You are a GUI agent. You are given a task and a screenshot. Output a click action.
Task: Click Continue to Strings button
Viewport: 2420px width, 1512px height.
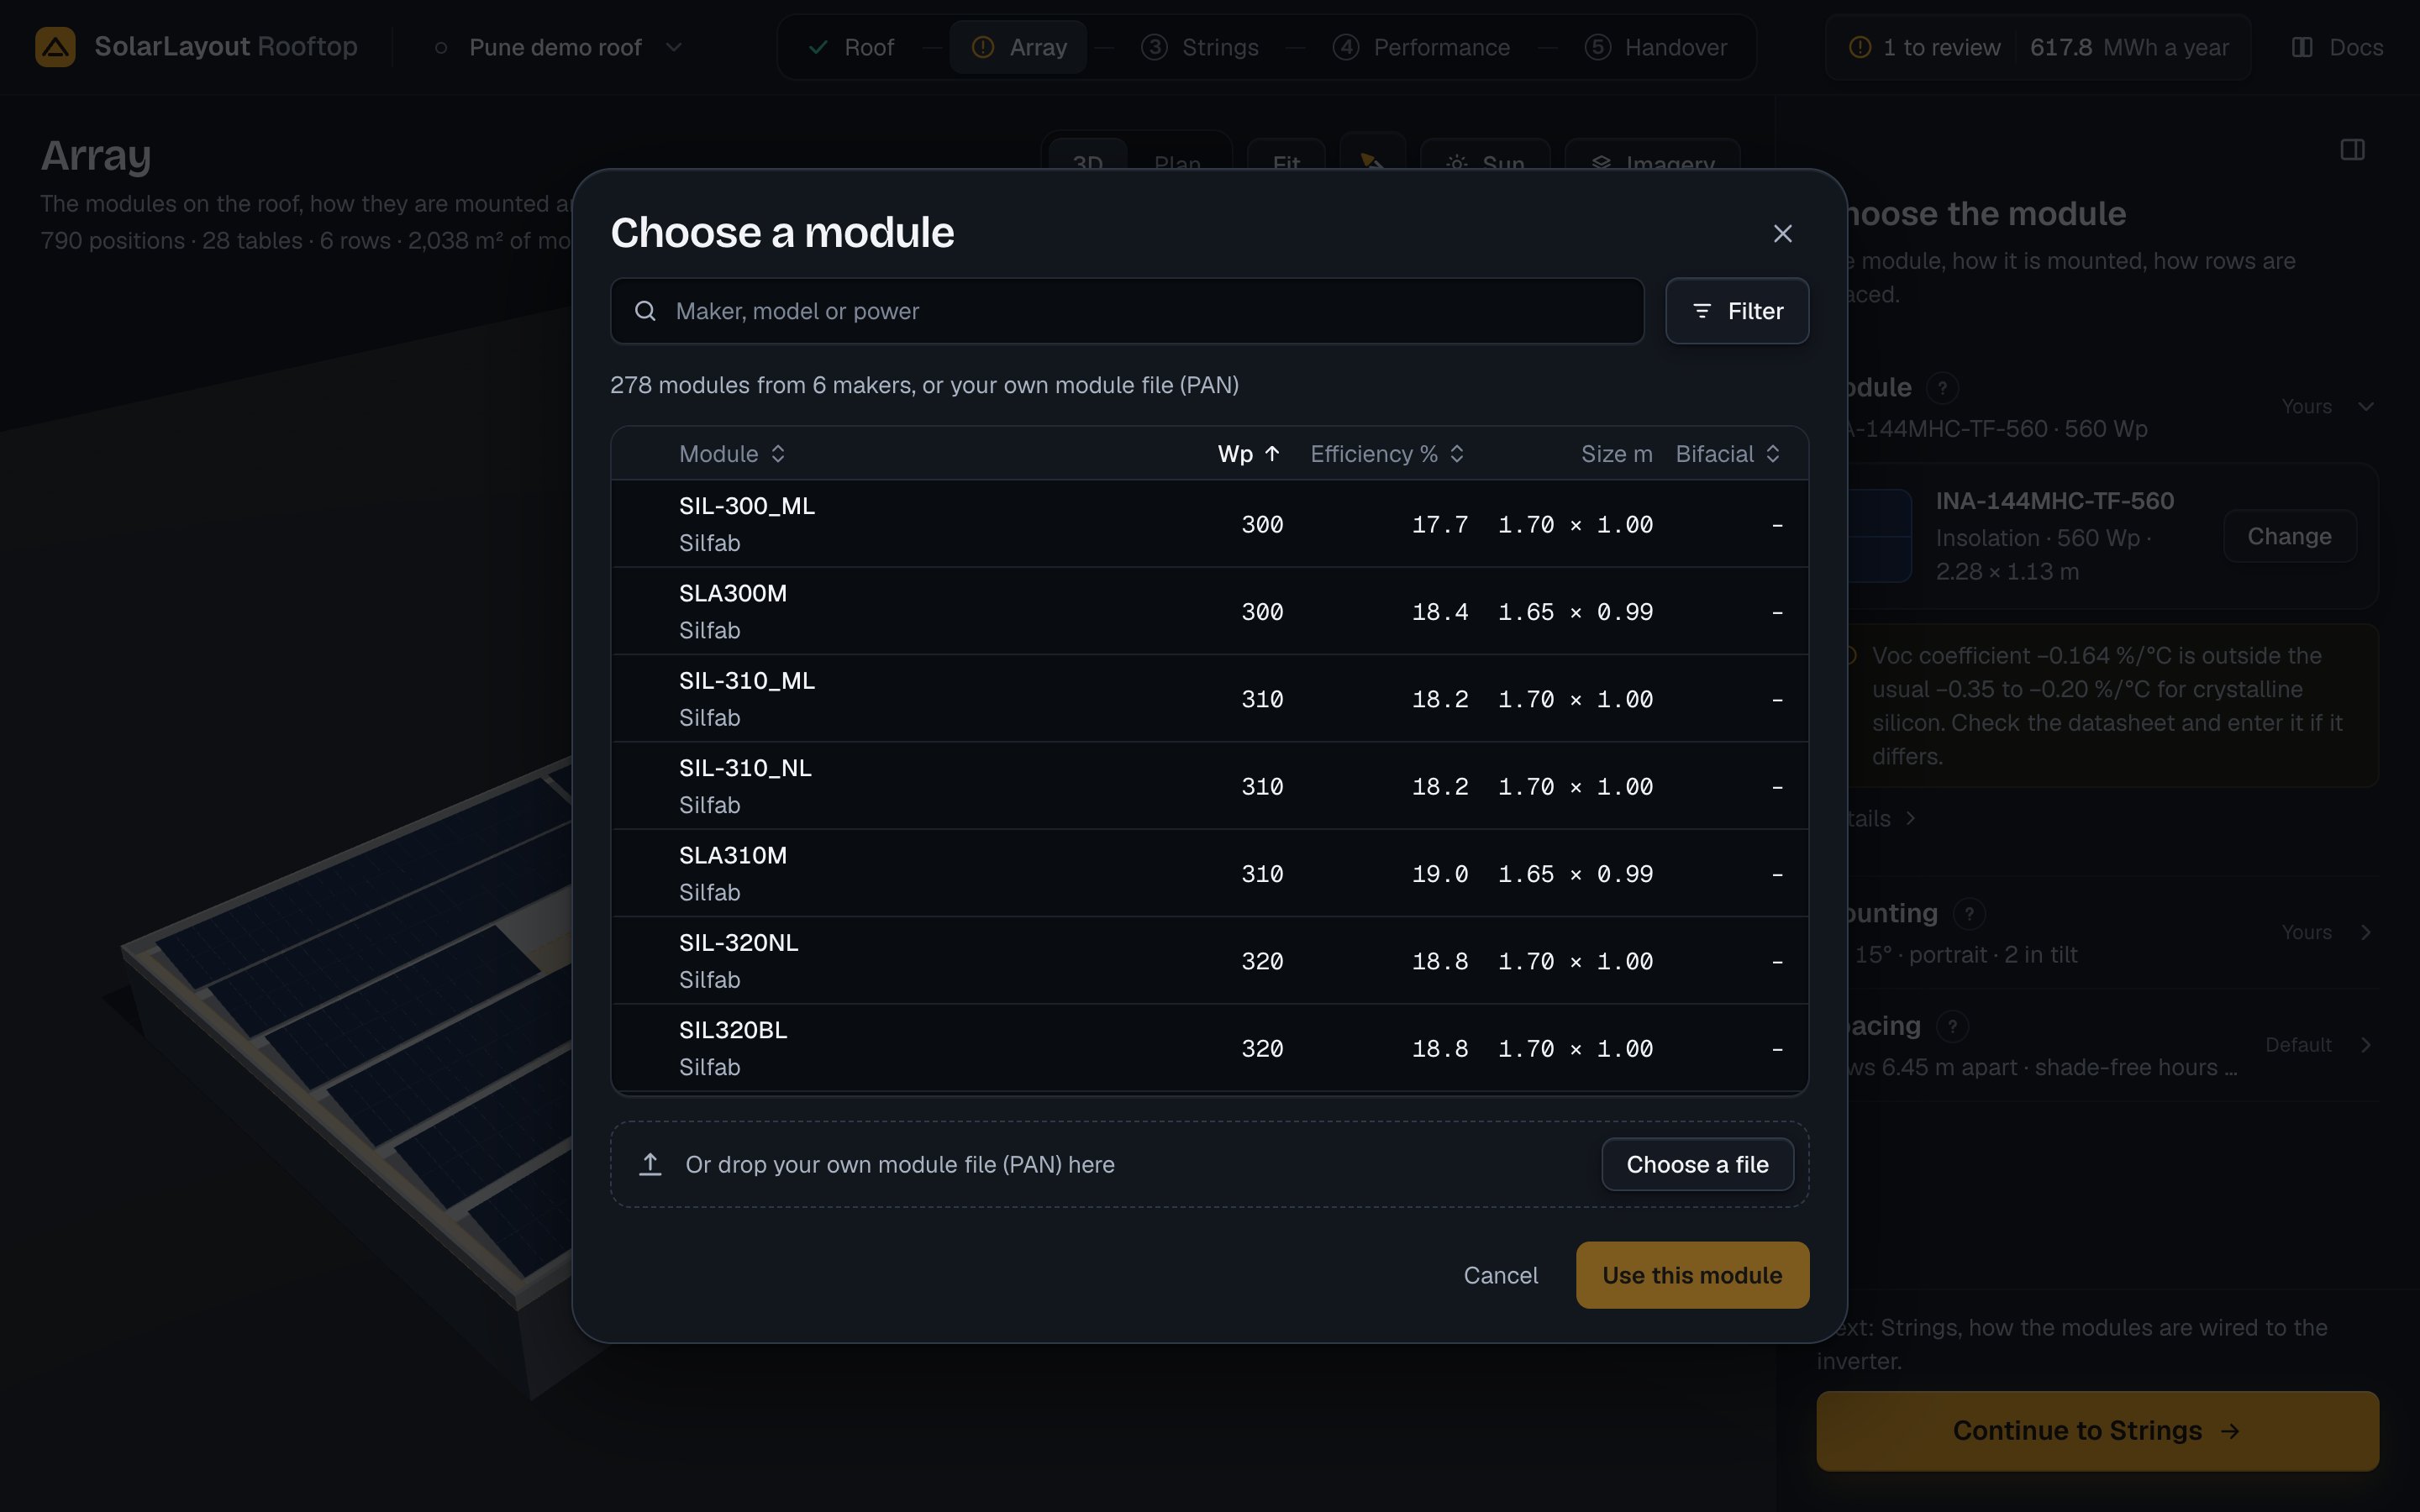(2097, 1431)
